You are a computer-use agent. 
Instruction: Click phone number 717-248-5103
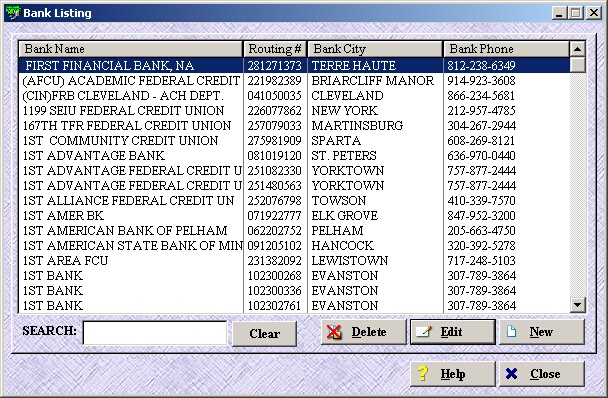click(x=482, y=261)
